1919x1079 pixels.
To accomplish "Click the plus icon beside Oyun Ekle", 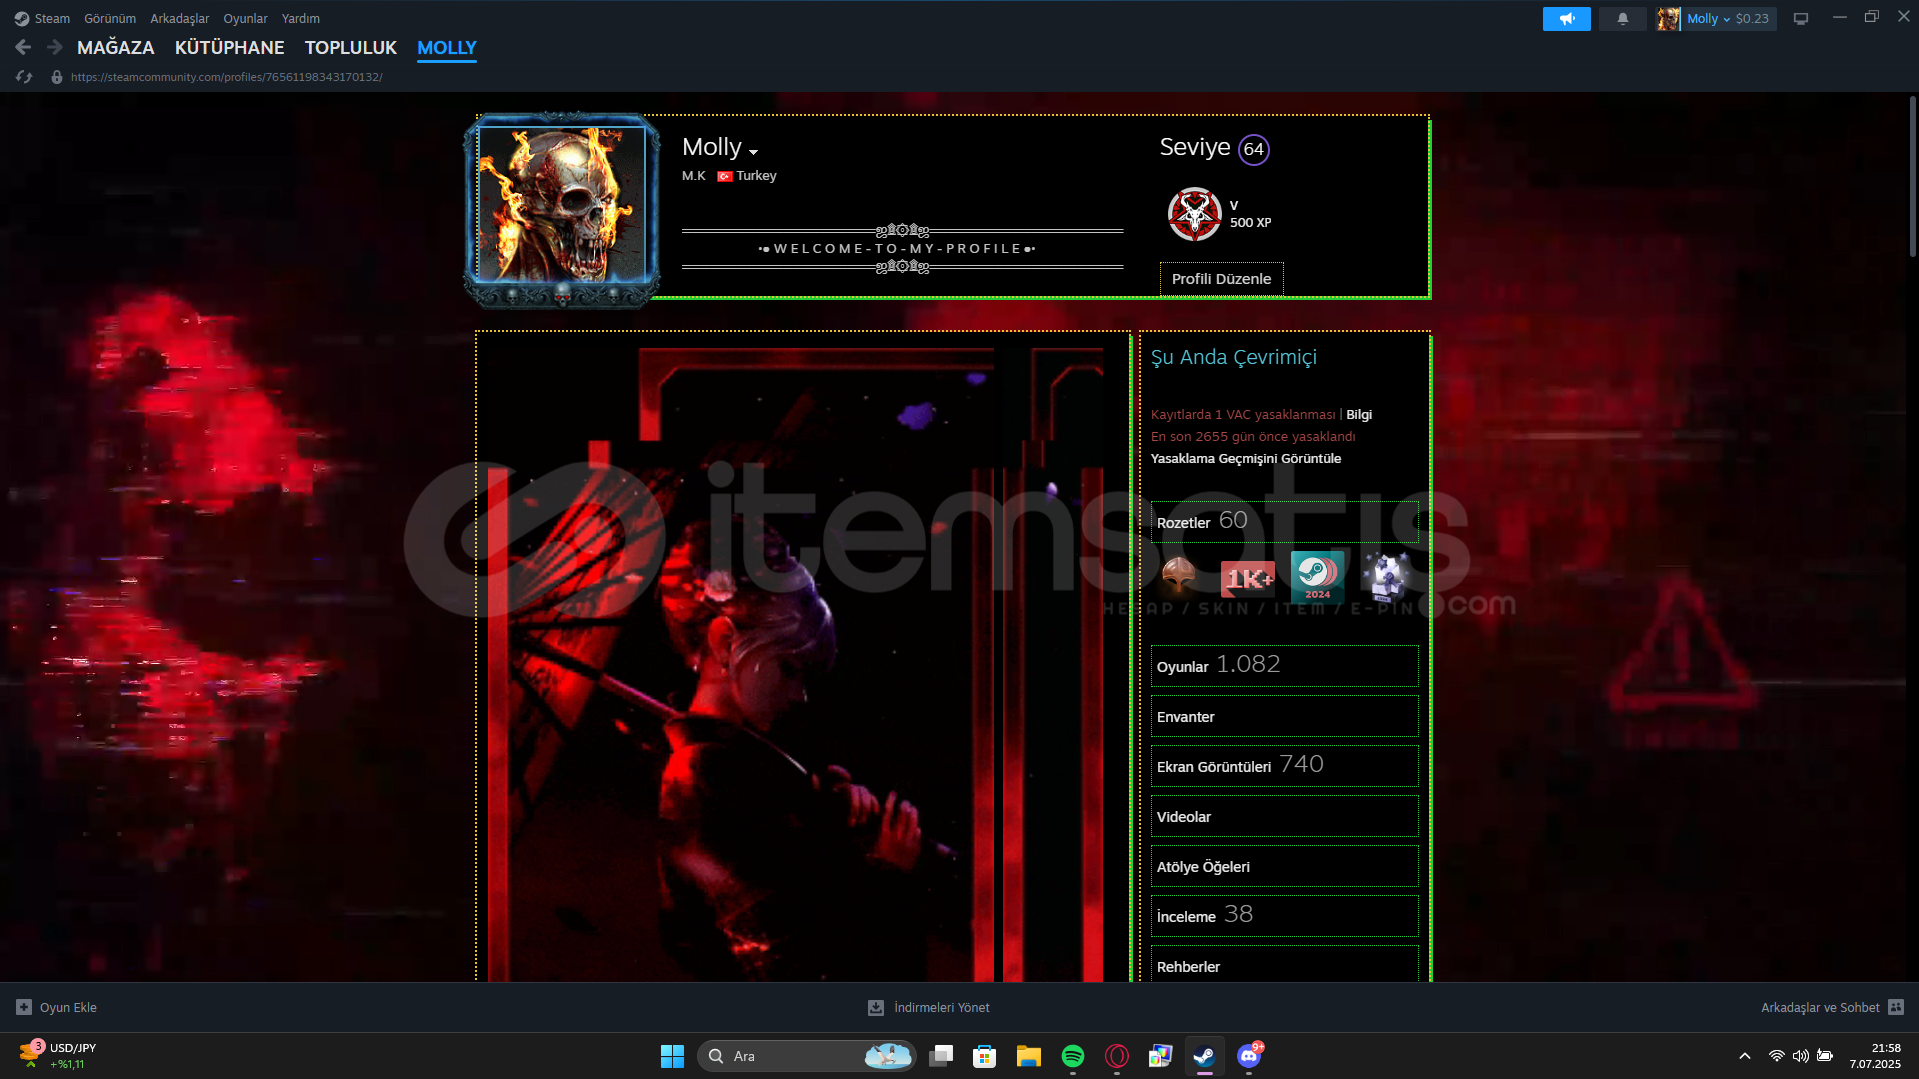I will click(x=24, y=1007).
